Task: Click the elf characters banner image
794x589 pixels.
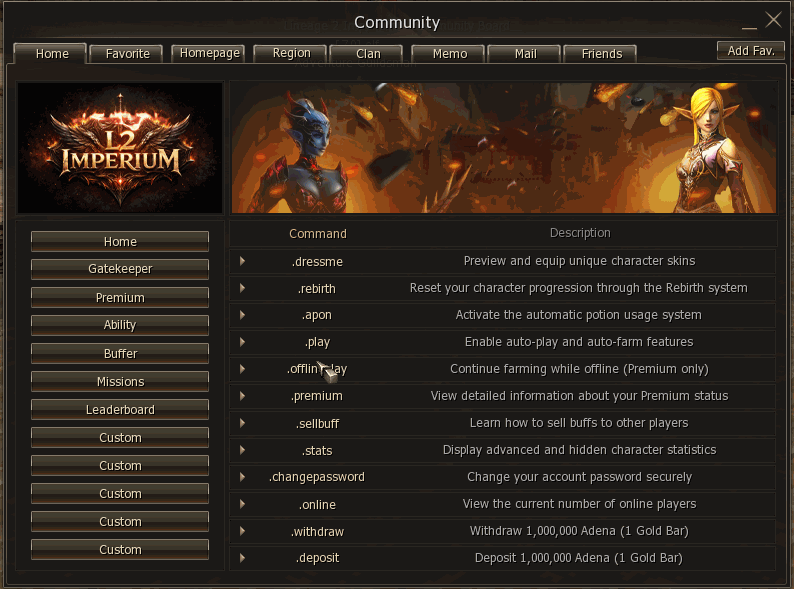Action: pyautogui.click(x=503, y=147)
